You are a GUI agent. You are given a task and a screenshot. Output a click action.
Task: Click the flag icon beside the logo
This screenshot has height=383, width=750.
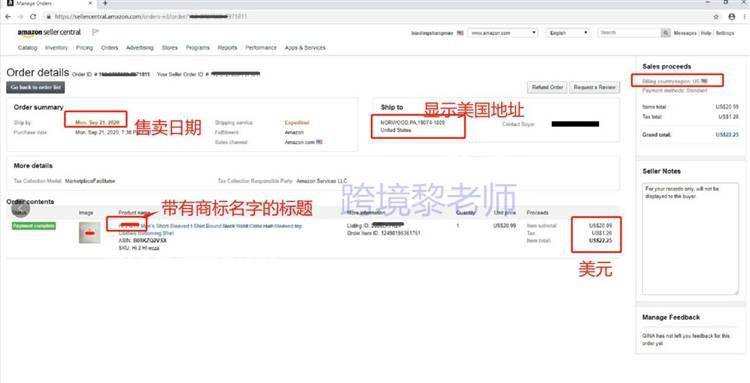95,32
